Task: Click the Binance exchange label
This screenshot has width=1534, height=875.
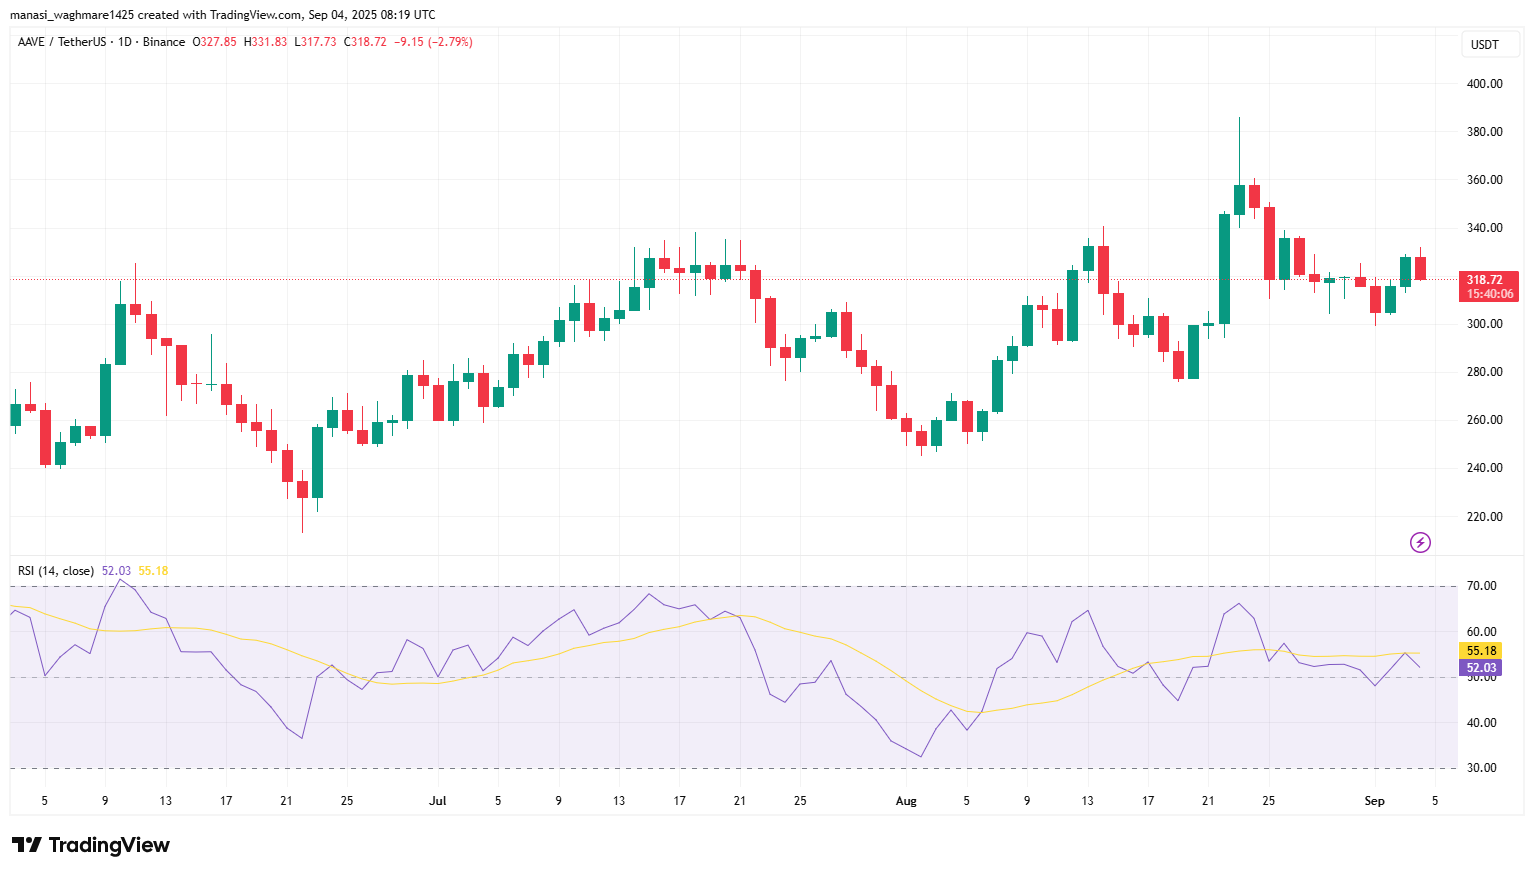Action: click(164, 42)
